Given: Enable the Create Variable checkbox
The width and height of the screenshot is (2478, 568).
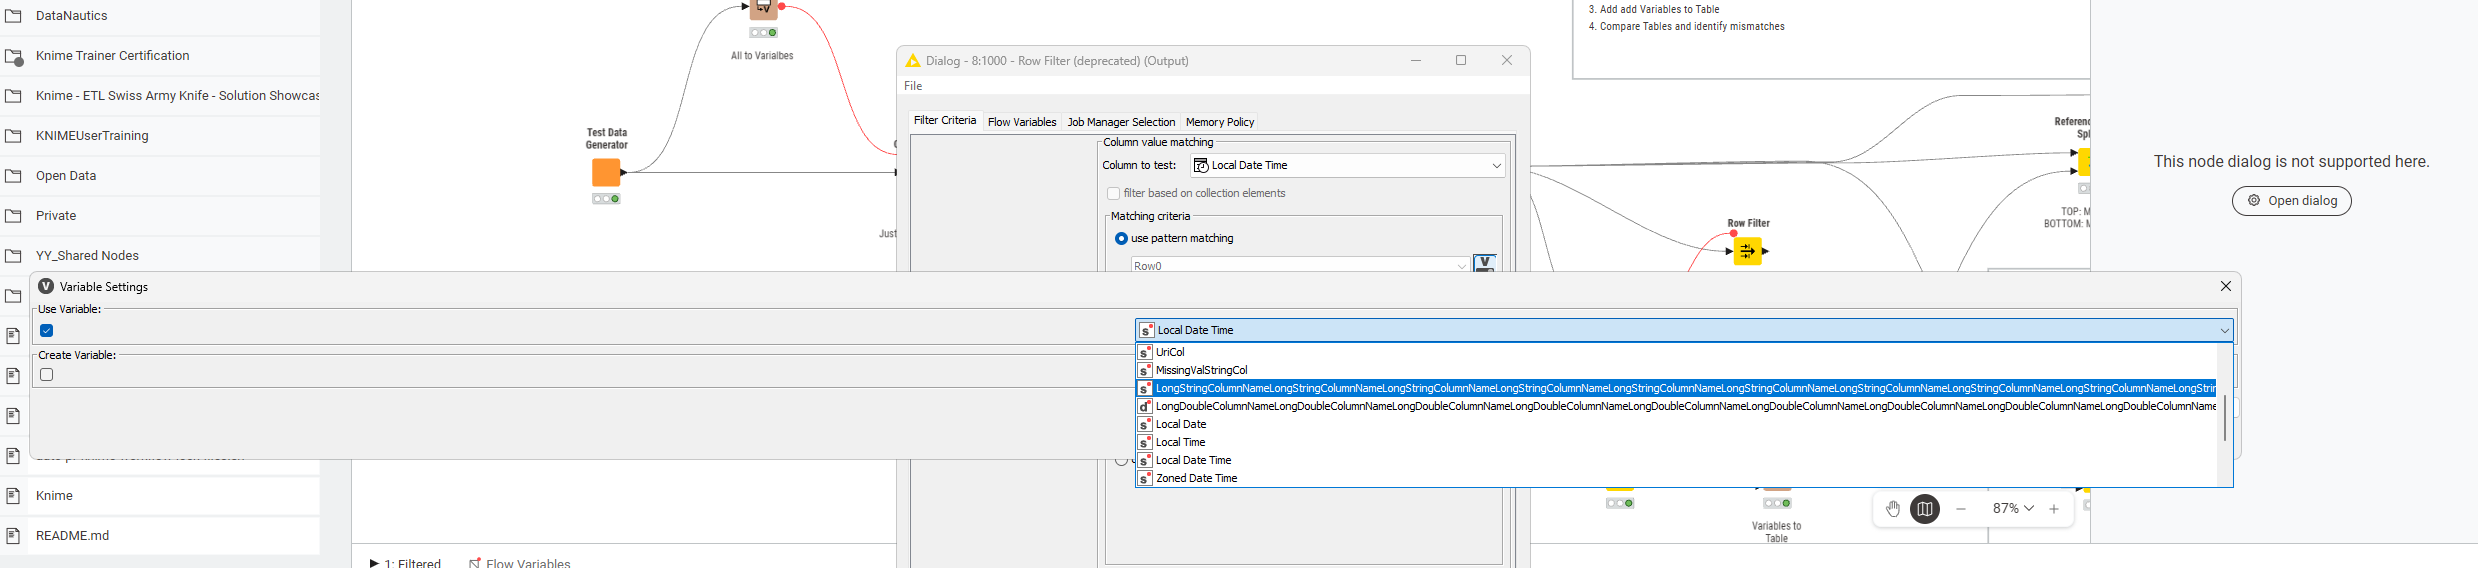Looking at the screenshot, I should coord(46,375).
